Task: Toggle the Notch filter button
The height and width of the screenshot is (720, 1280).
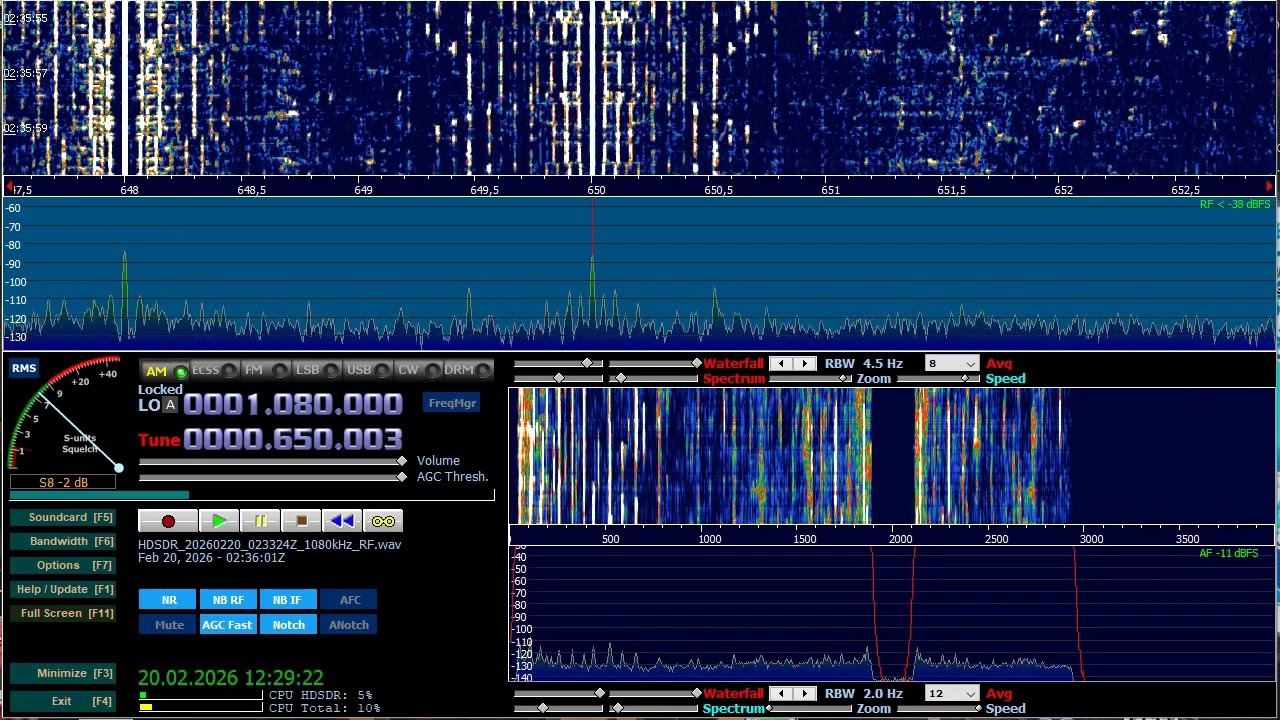Action: pyautogui.click(x=288, y=625)
